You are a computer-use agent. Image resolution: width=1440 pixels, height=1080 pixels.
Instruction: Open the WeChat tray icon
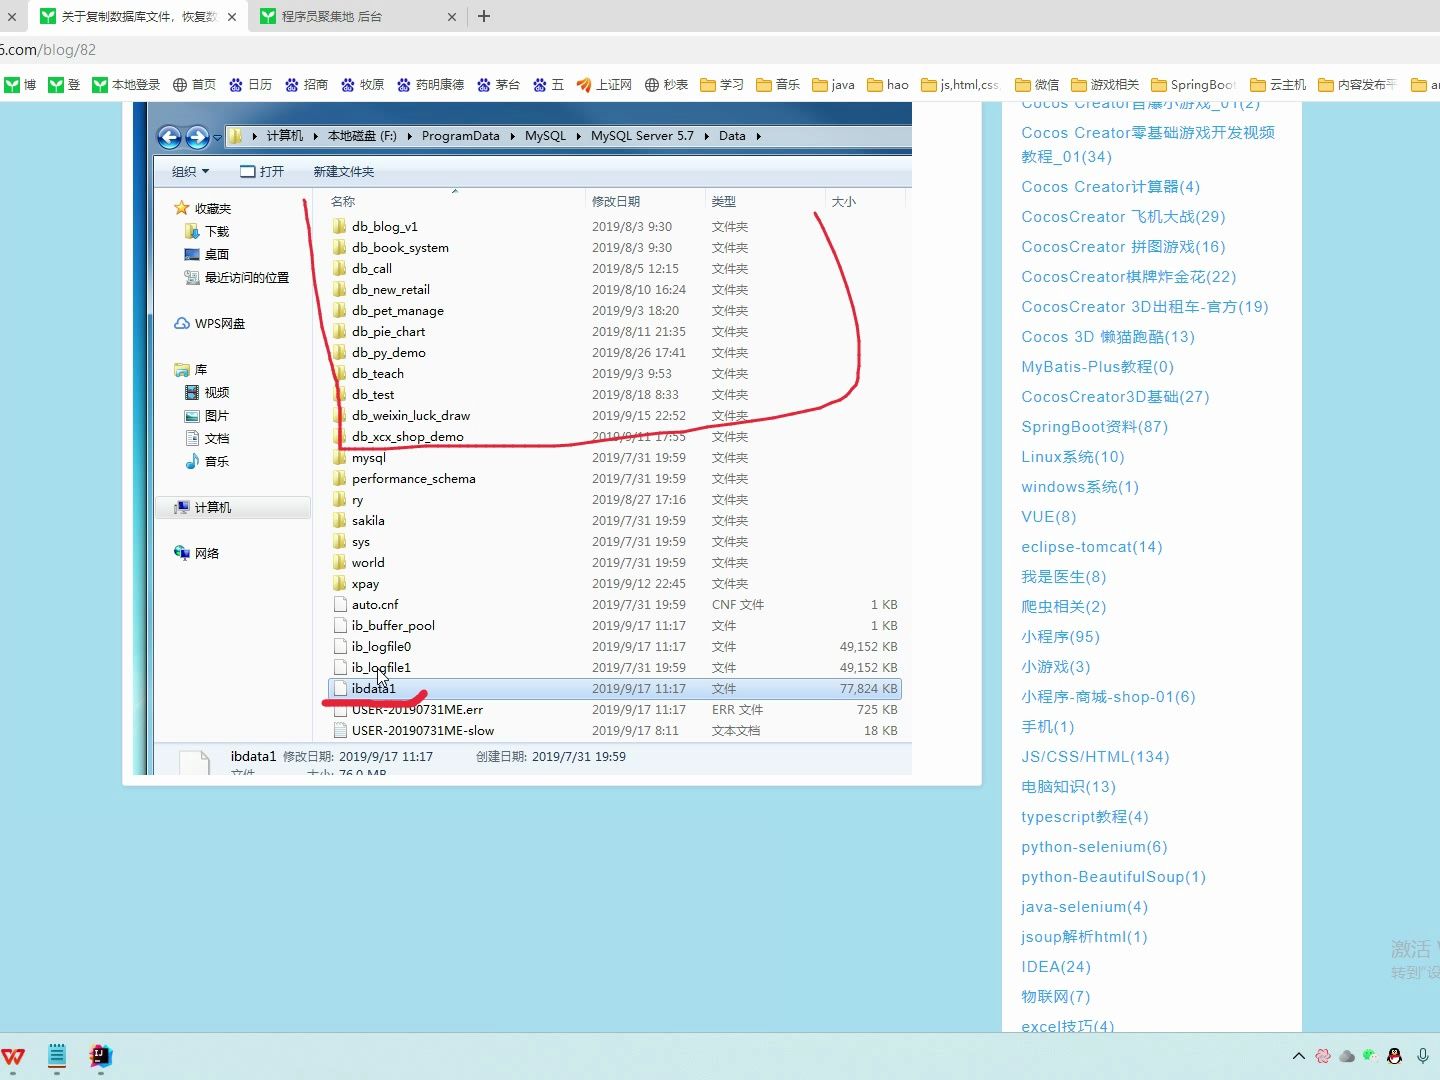[1370, 1056]
